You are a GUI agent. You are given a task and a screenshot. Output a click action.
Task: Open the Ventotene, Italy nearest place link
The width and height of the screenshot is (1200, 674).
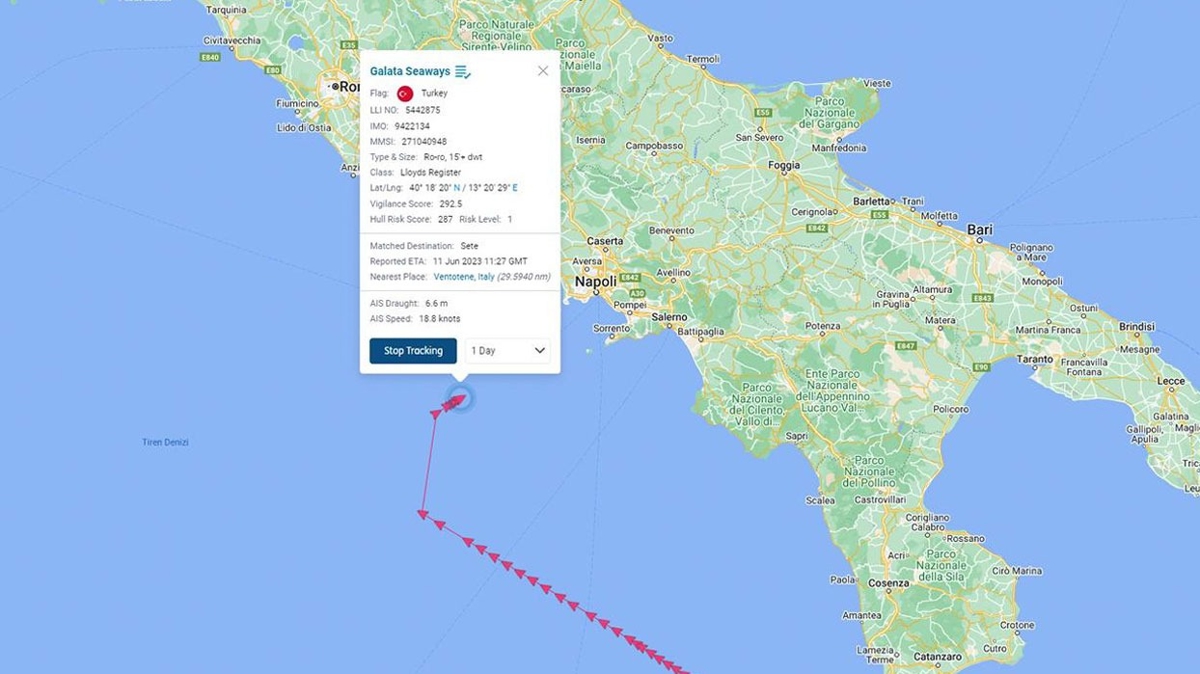(464, 276)
